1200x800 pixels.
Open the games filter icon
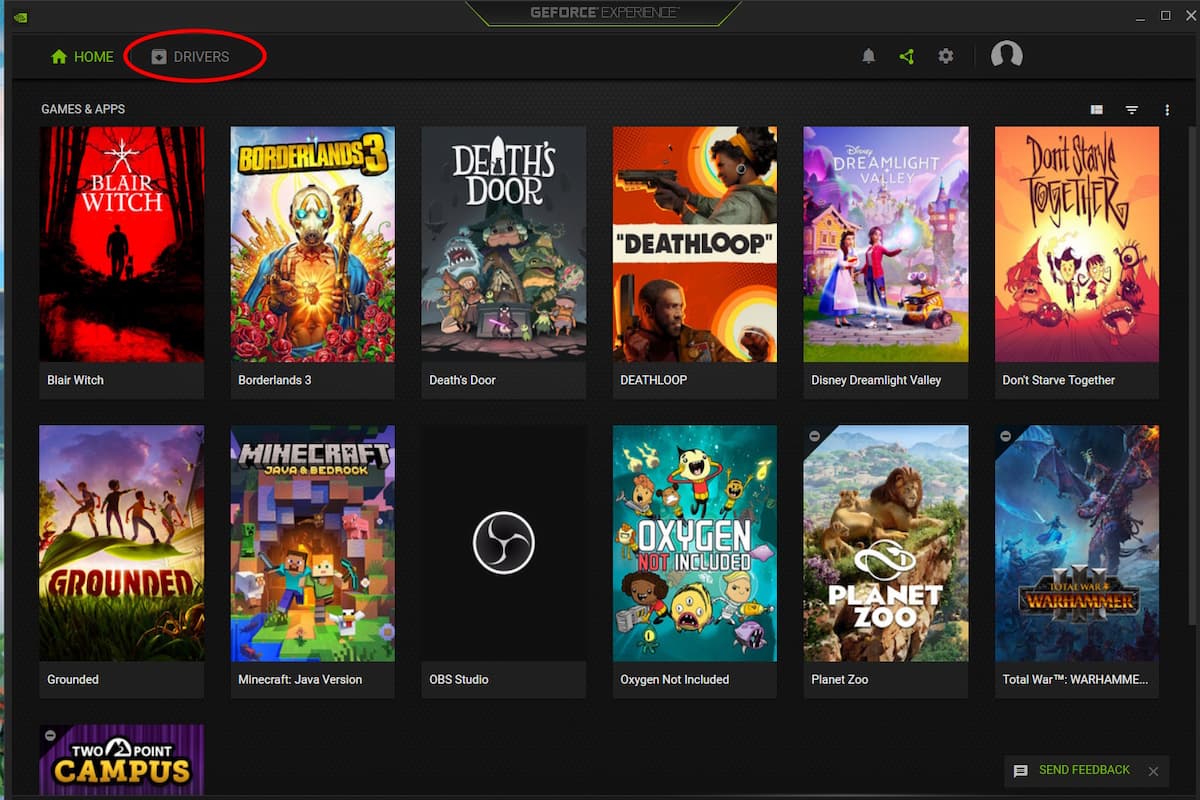[1132, 110]
